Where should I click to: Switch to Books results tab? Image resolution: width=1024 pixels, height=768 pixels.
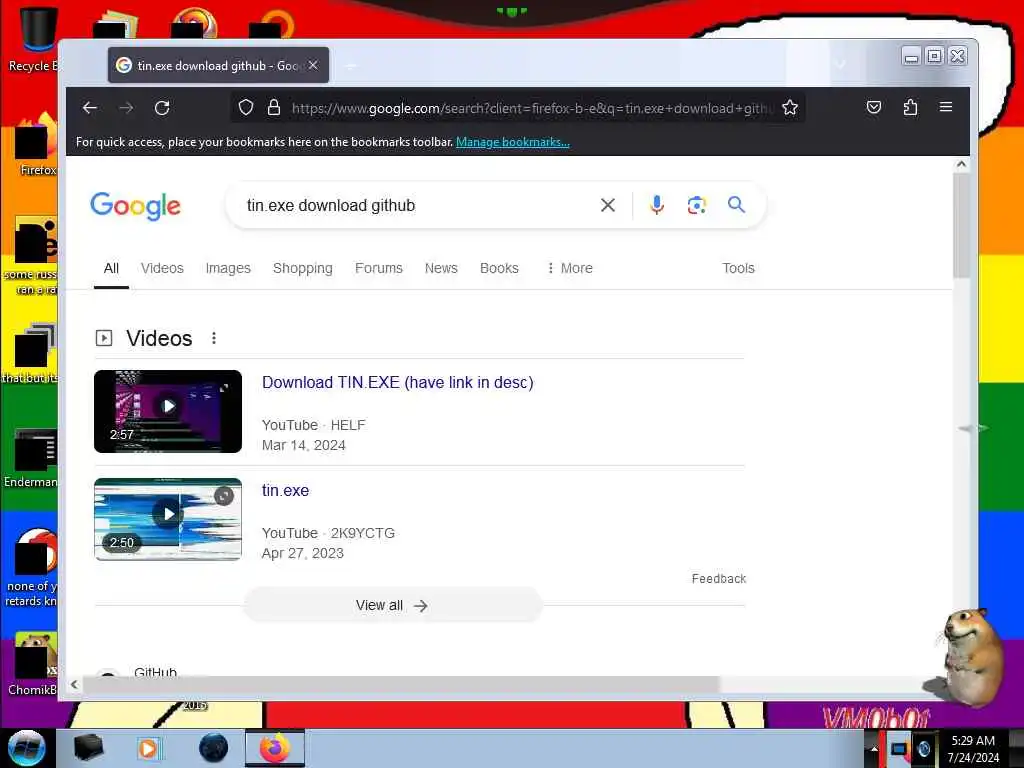(499, 268)
